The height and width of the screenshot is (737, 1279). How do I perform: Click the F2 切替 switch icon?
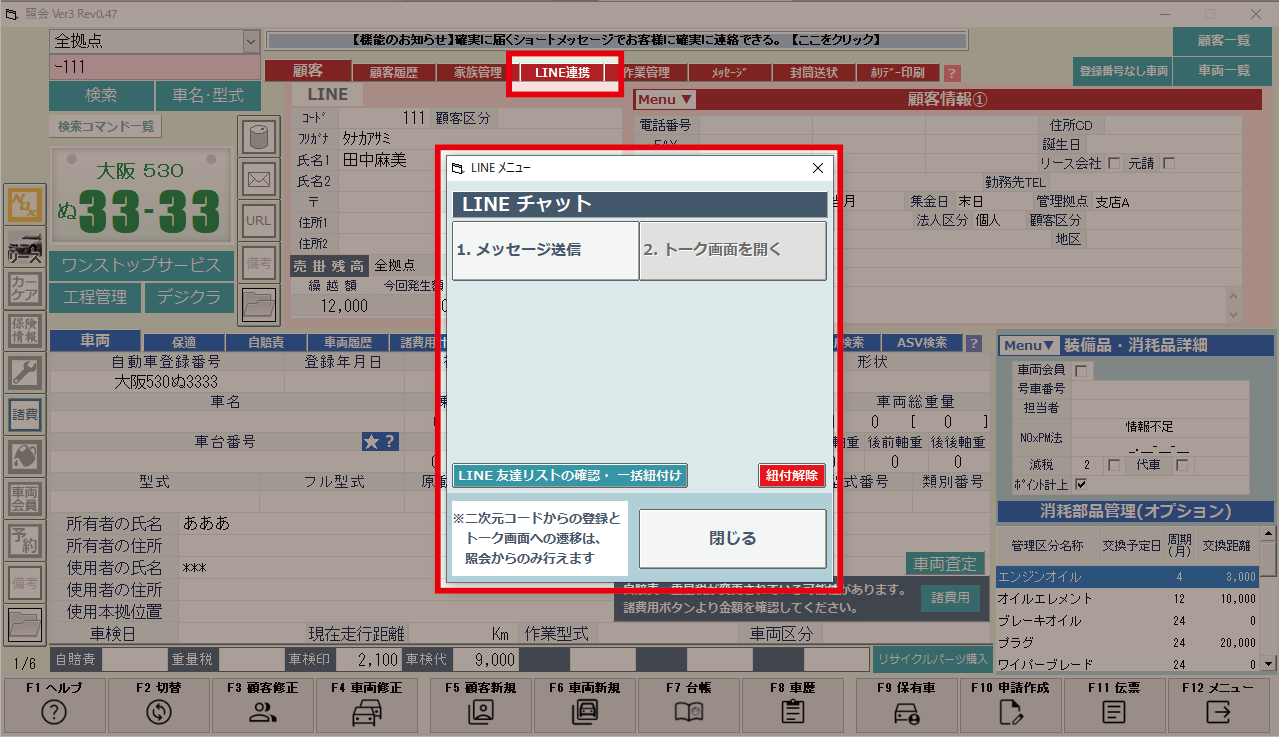pos(158,711)
